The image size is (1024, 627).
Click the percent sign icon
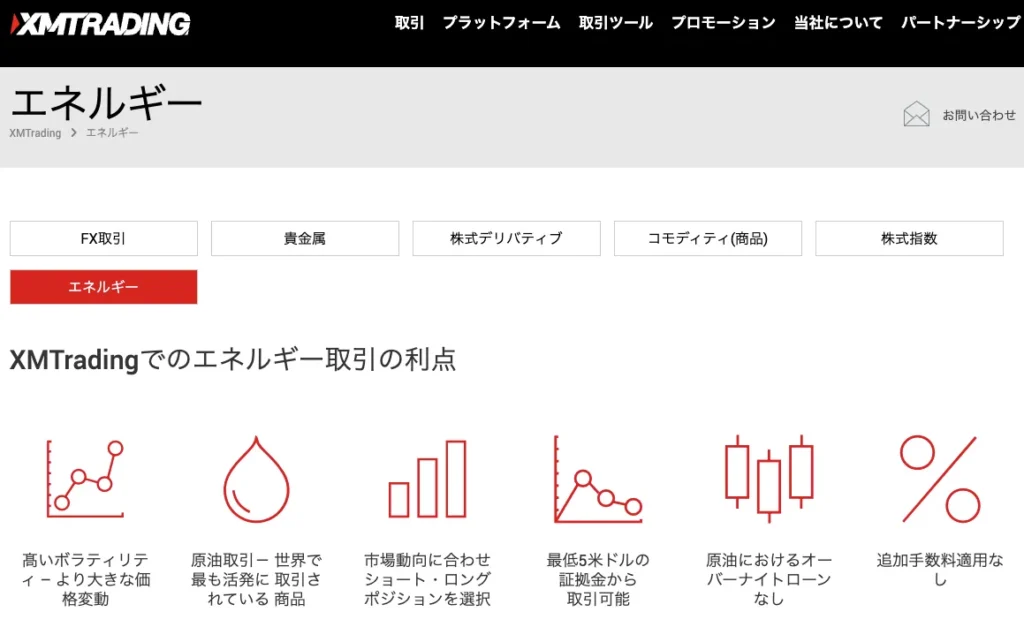(x=940, y=479)
